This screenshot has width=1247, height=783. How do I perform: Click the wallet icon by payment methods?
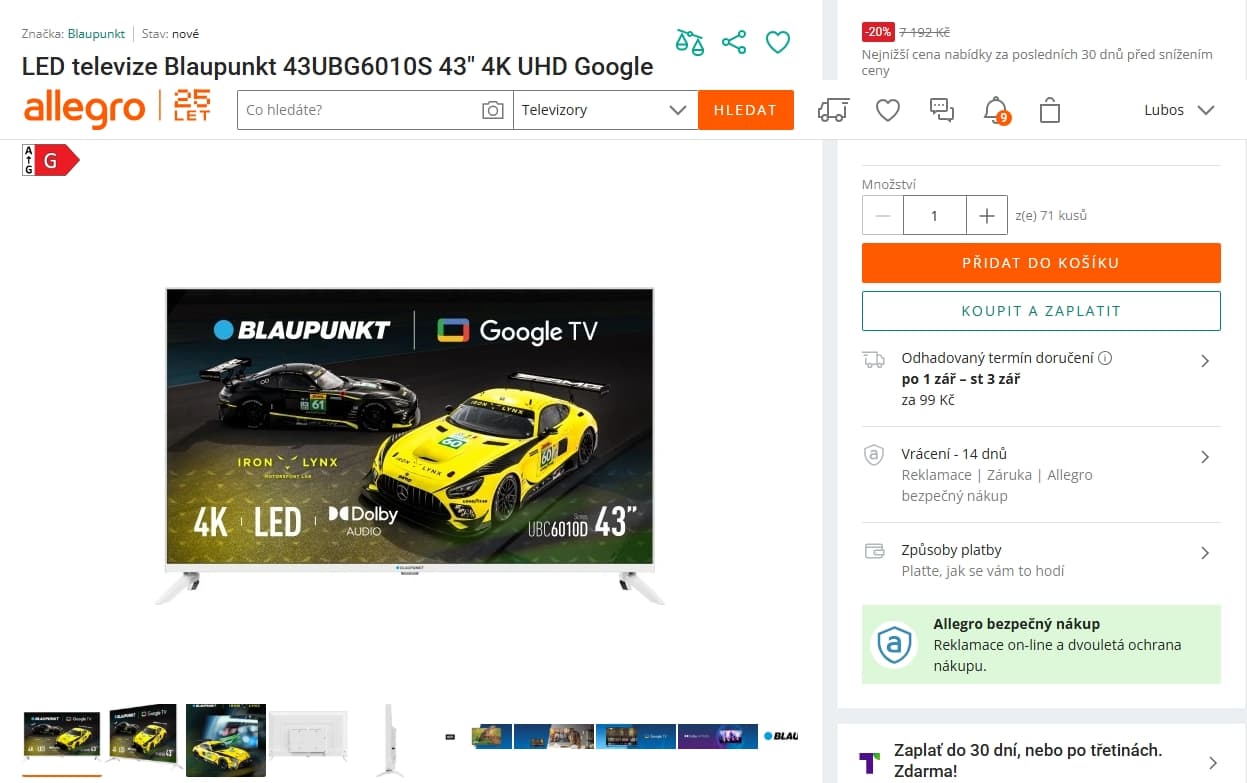(x=874, y=551)
